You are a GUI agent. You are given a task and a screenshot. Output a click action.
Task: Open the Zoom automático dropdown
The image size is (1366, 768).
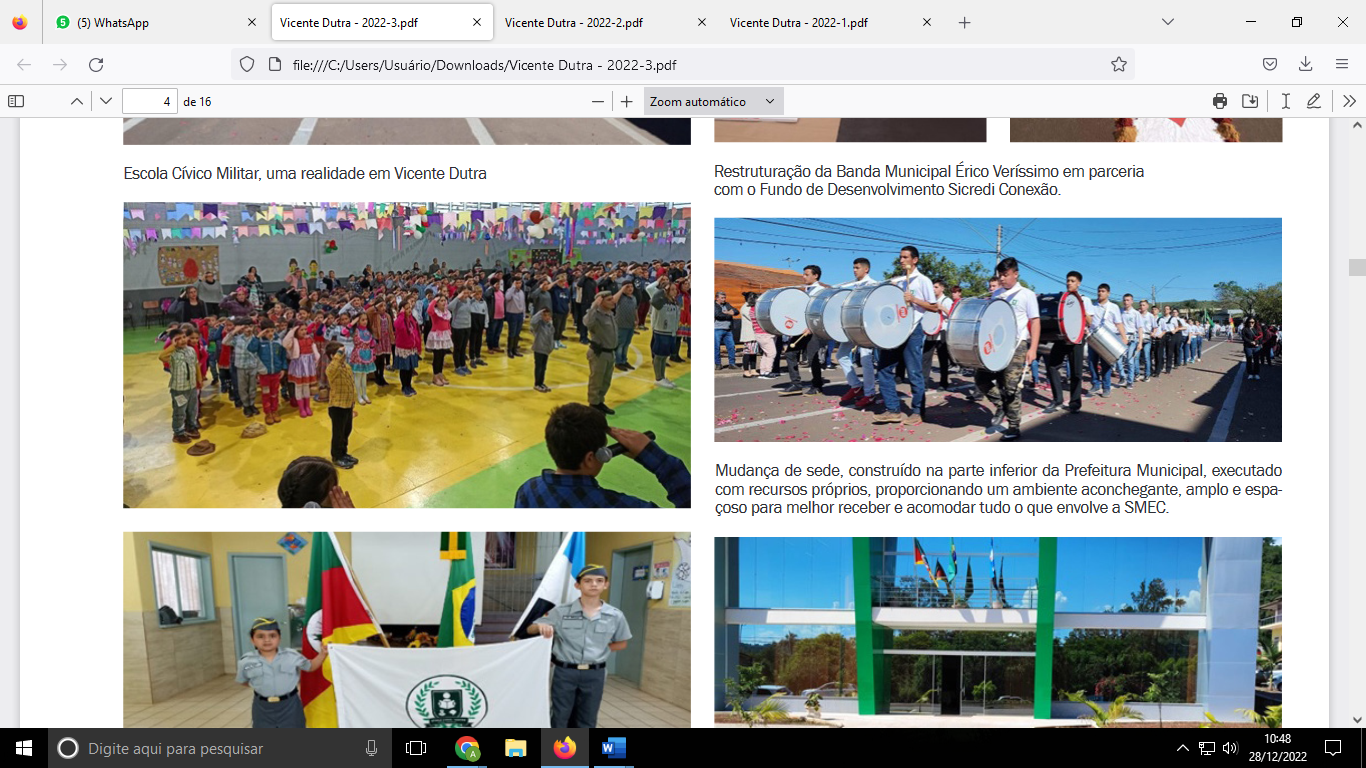[713, 101]
